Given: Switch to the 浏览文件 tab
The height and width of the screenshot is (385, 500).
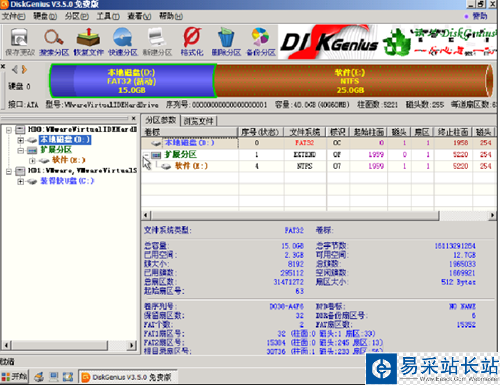Looking at the screenshot, I should [199, 121].
